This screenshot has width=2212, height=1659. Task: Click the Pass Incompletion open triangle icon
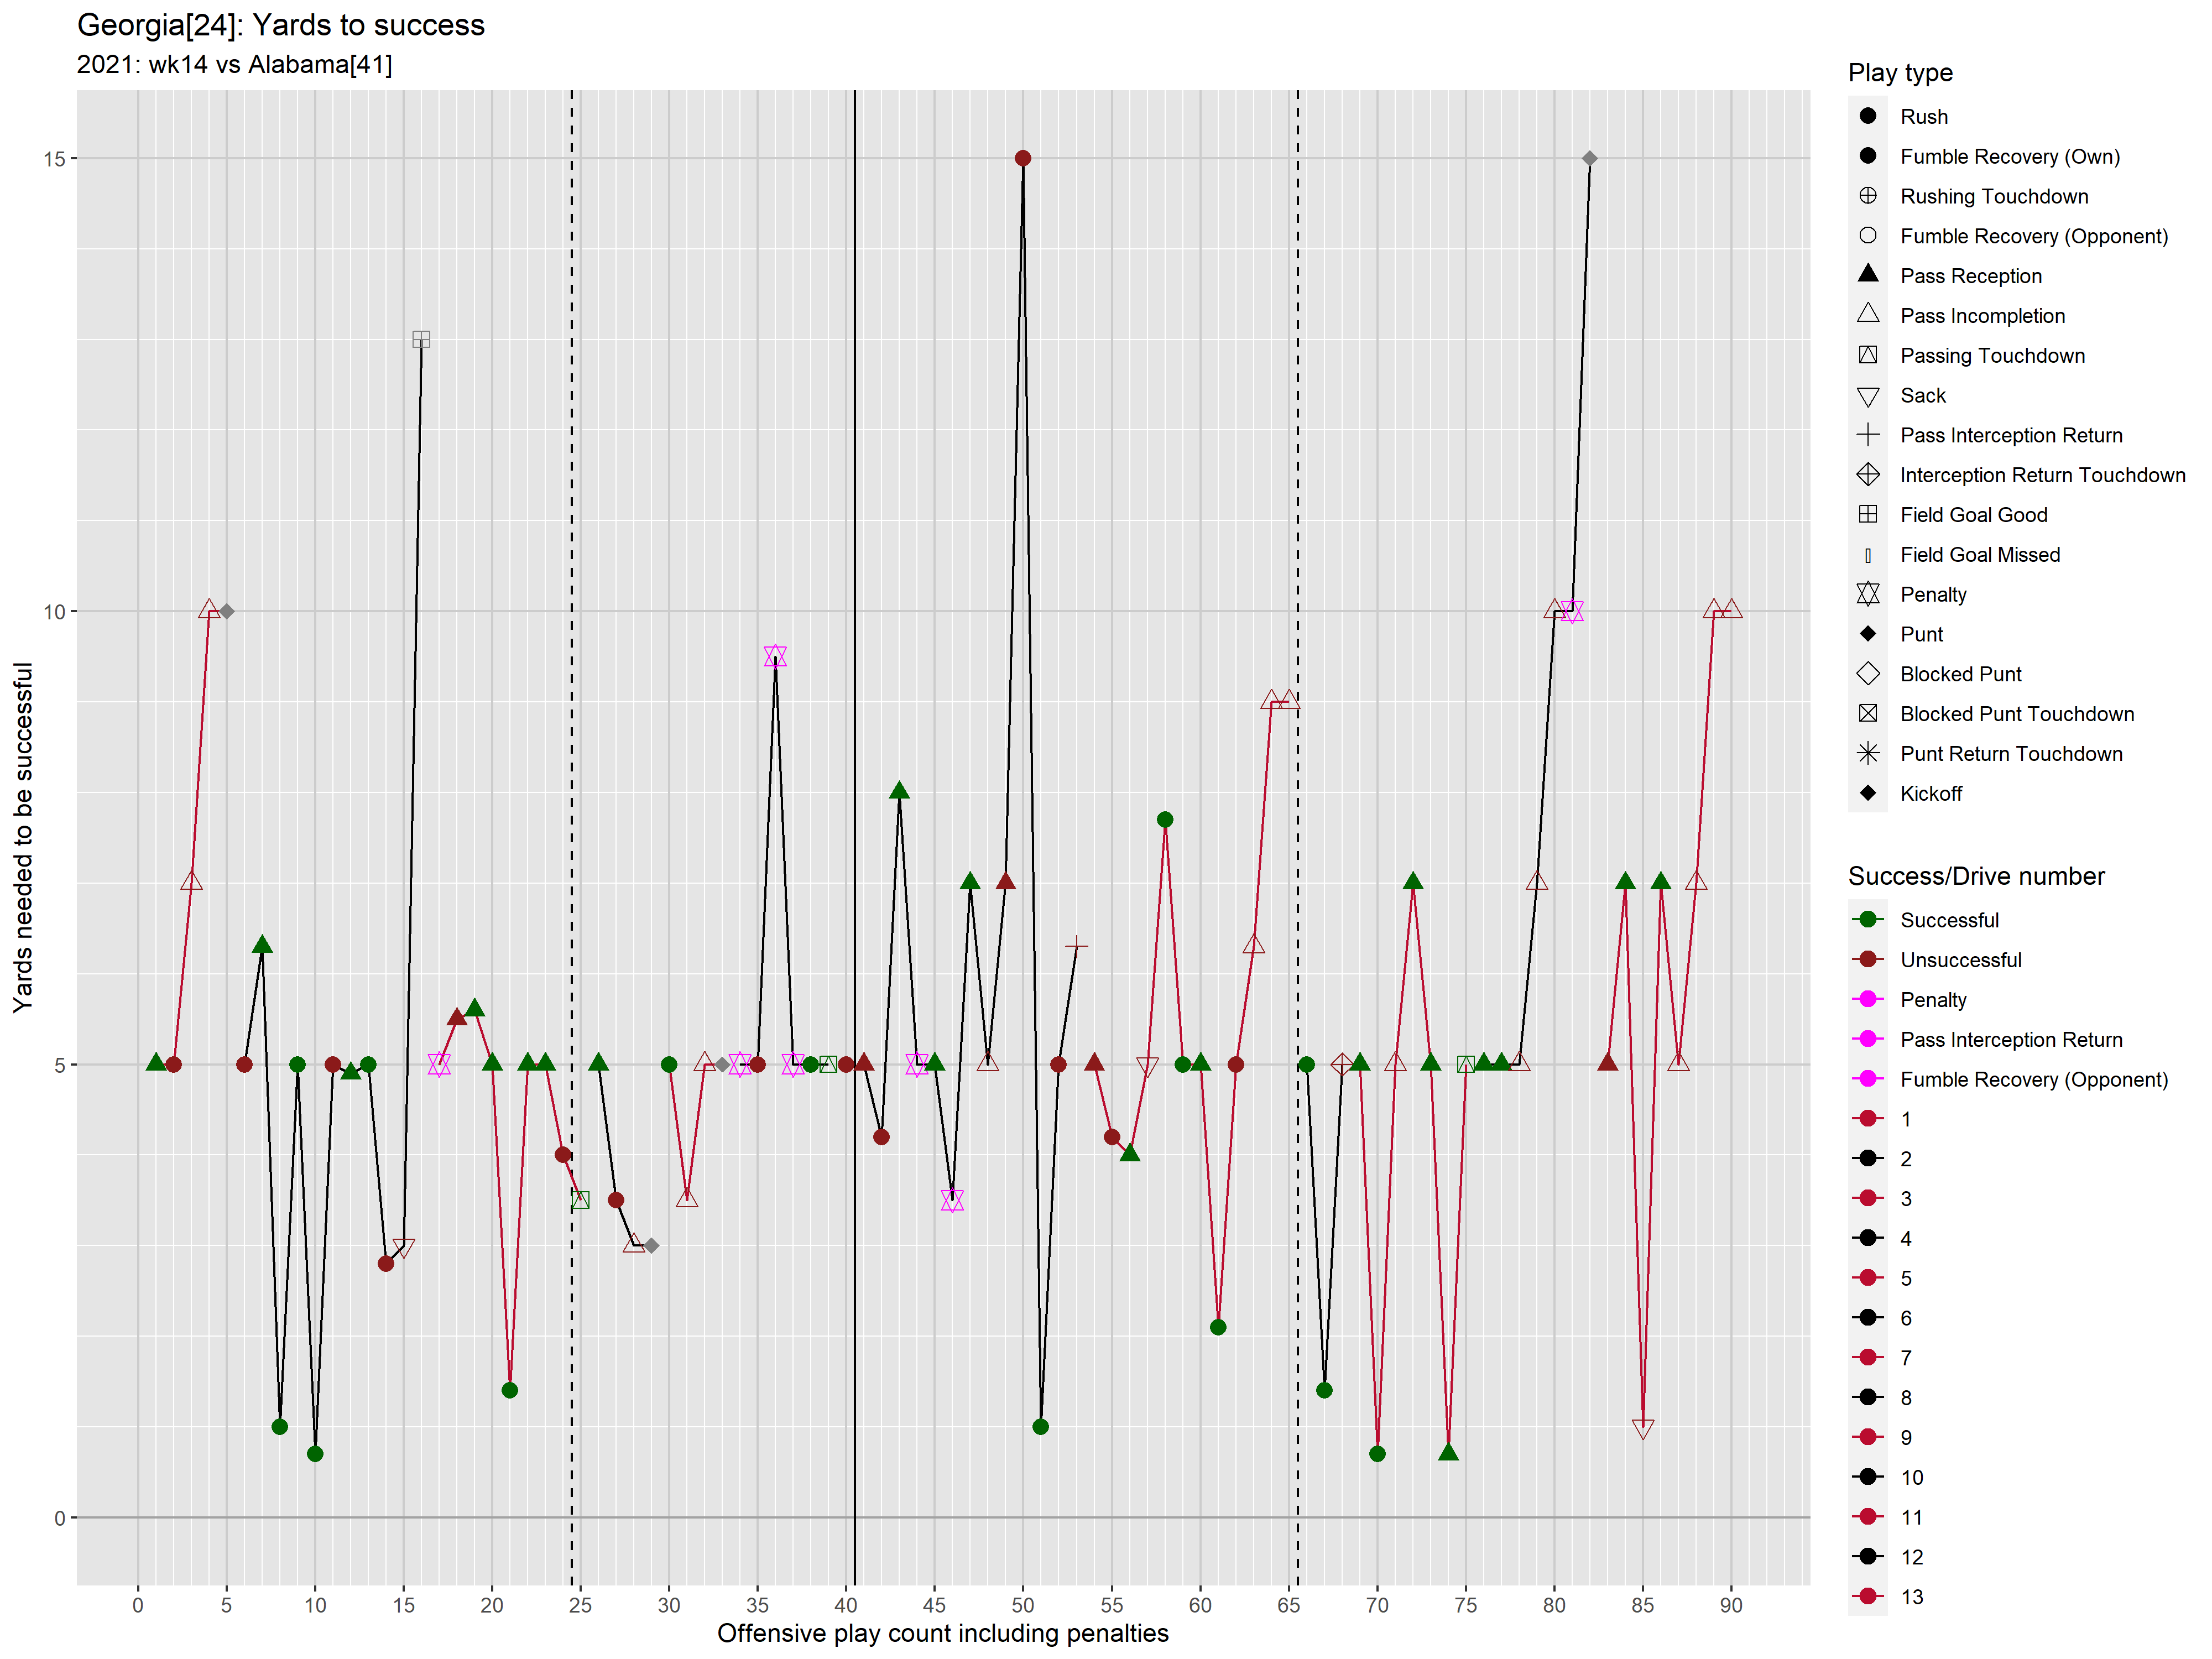1867,314
